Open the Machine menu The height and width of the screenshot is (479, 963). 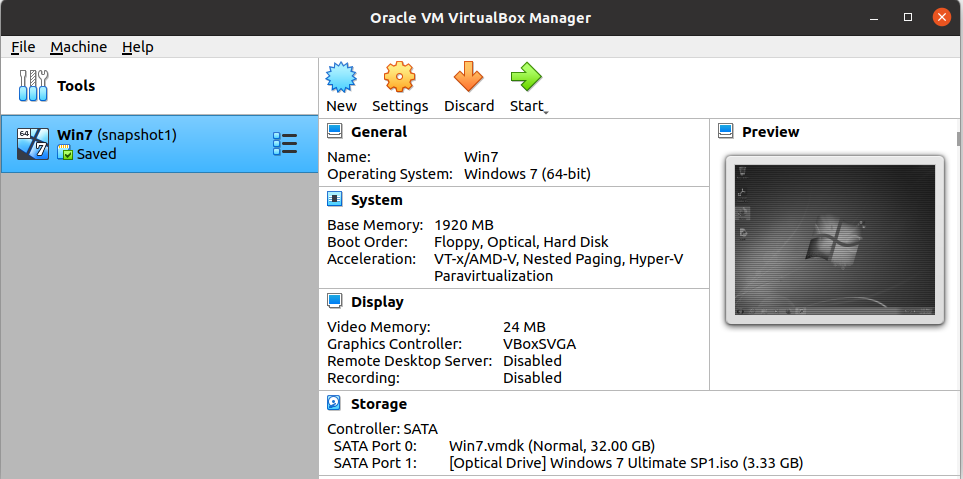click(x=78, y=47)
